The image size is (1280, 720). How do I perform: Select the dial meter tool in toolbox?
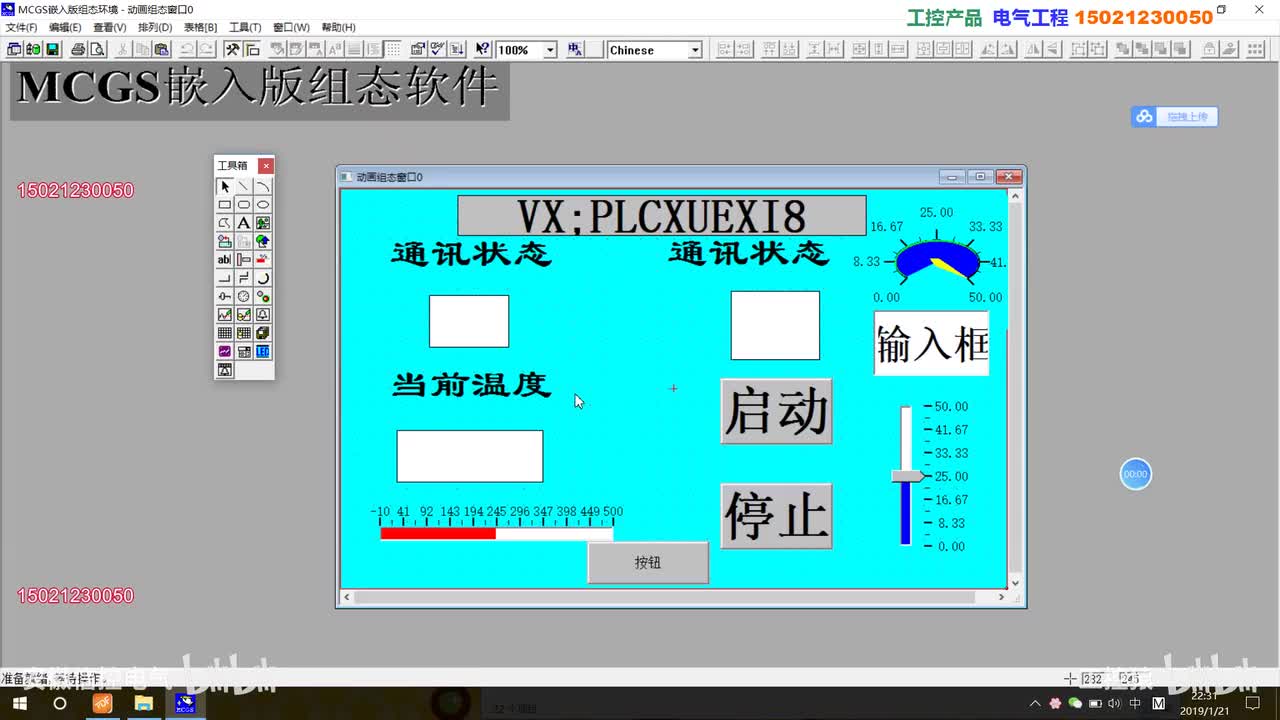244,296
